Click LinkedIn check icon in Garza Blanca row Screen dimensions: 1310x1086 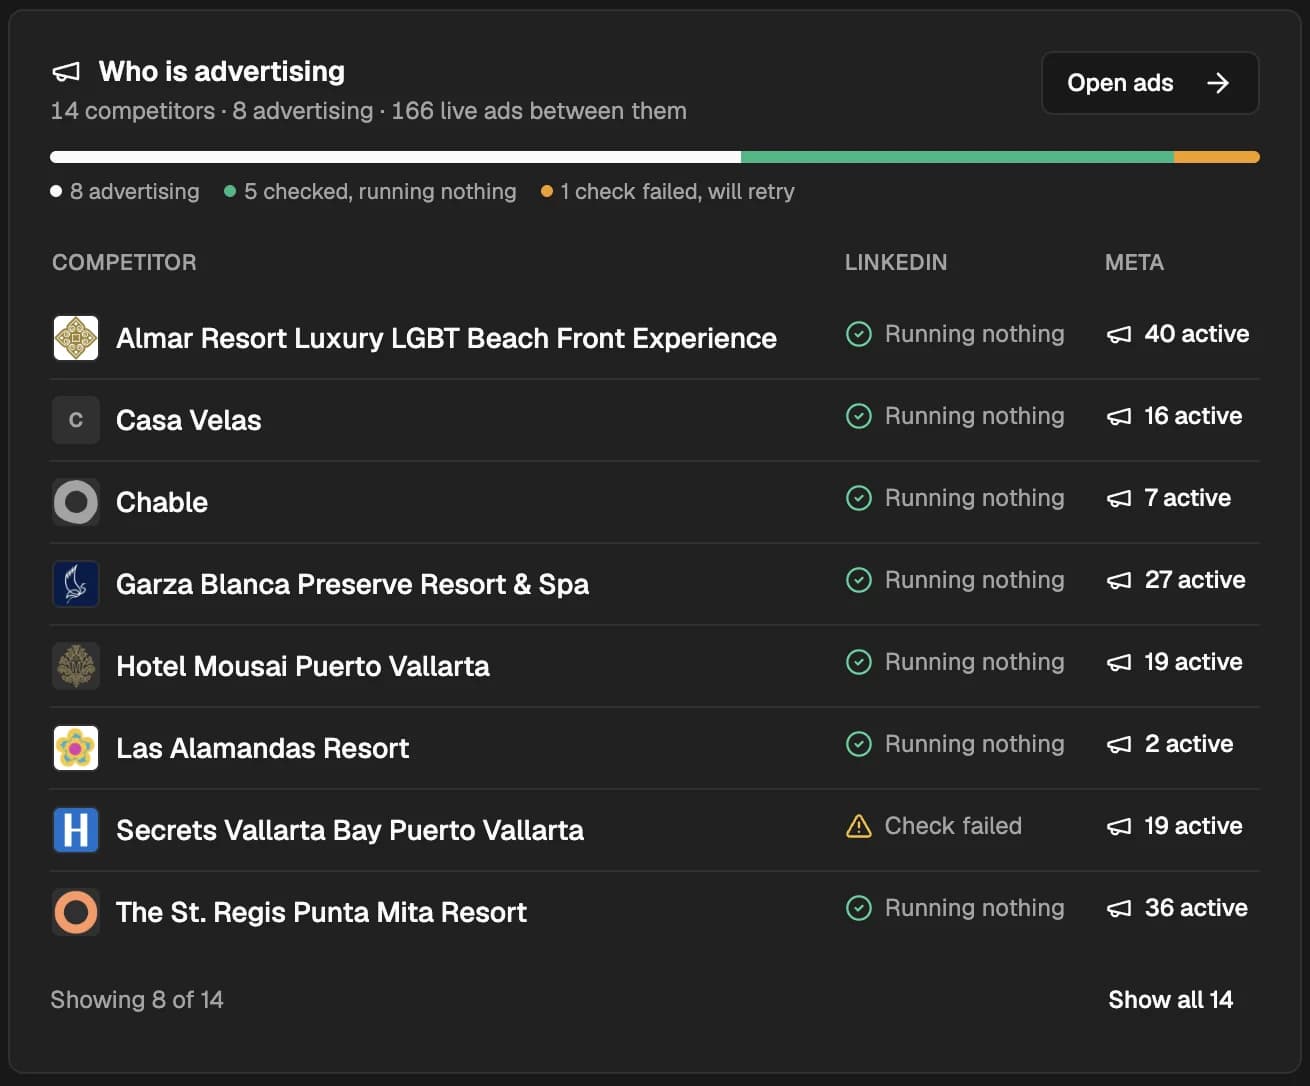(x=859, y=580)
